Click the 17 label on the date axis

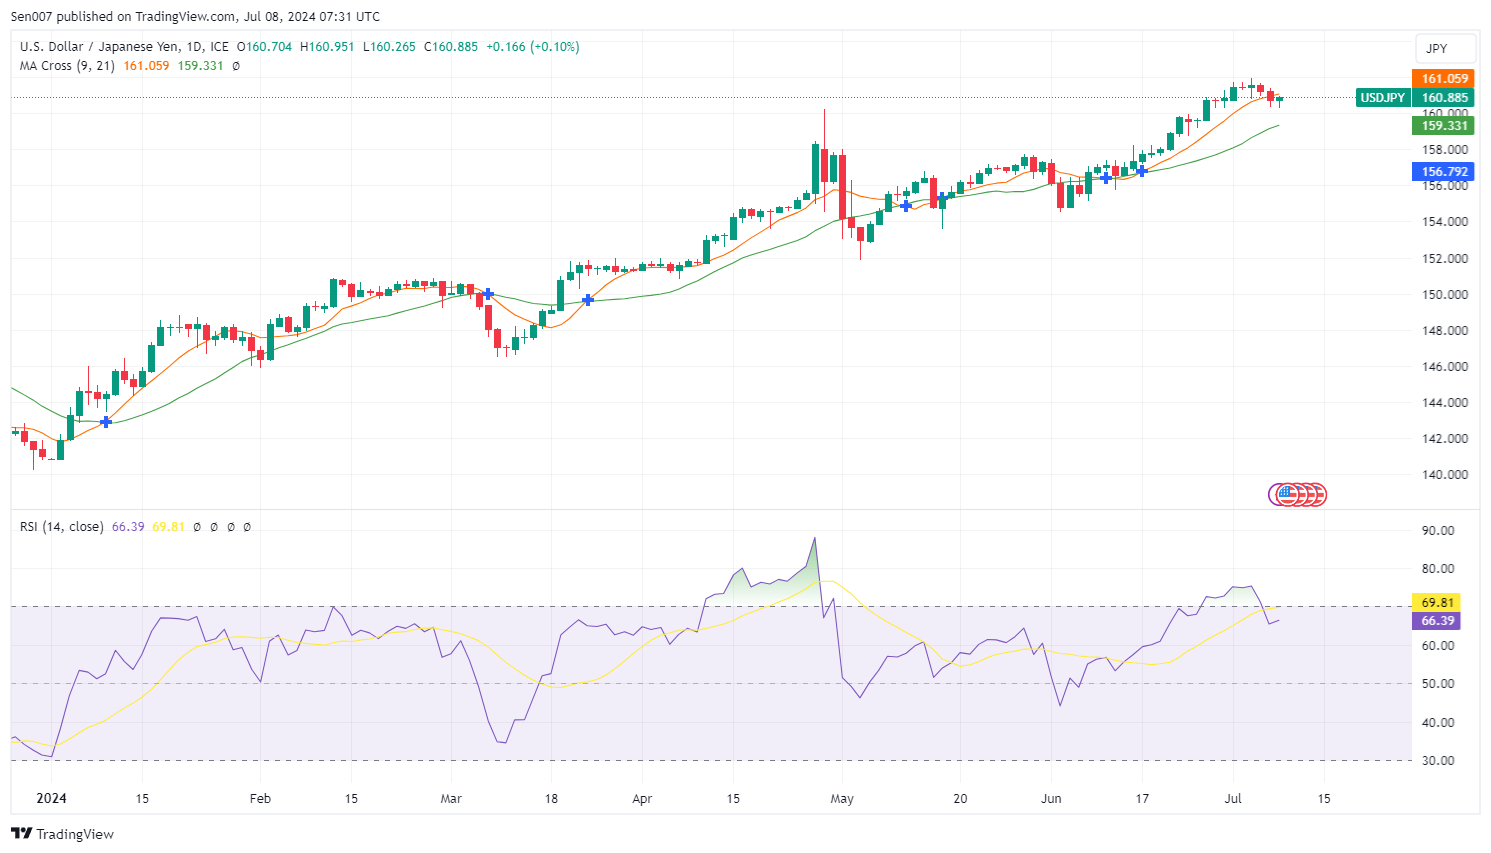[1142, 798]
